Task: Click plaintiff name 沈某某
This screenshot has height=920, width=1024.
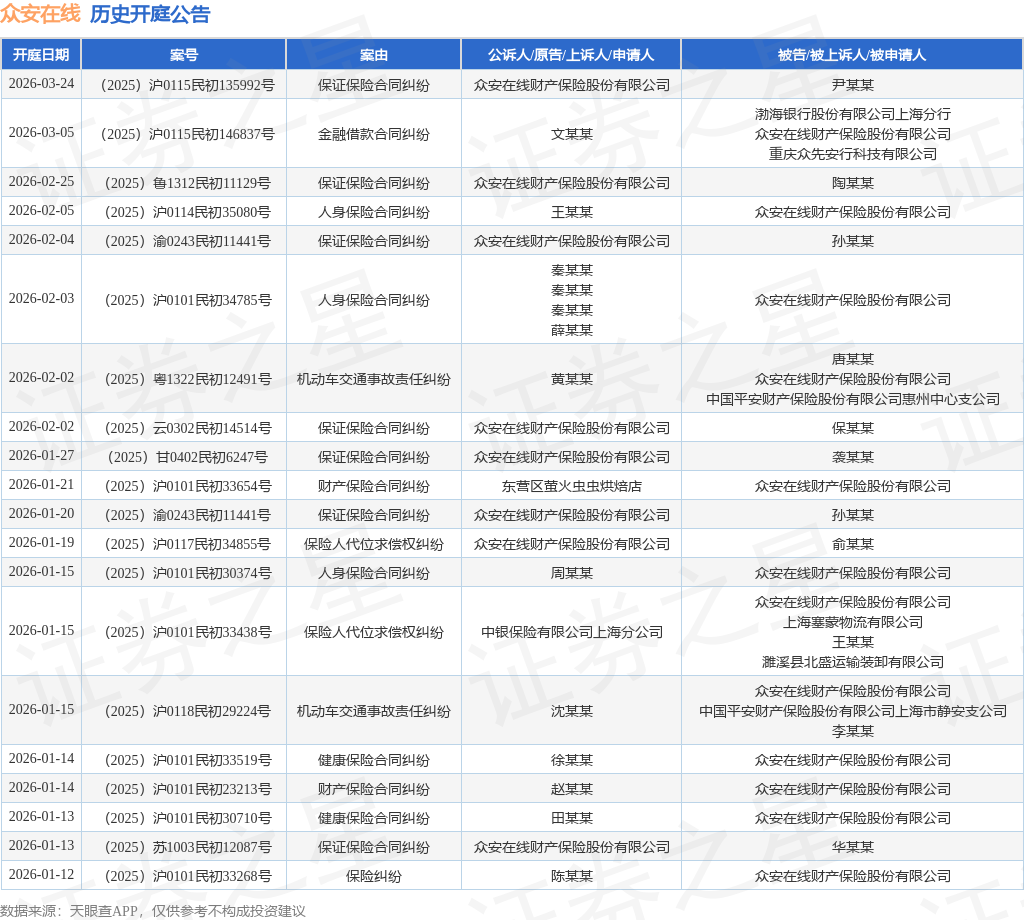Action: coord(571,711)
